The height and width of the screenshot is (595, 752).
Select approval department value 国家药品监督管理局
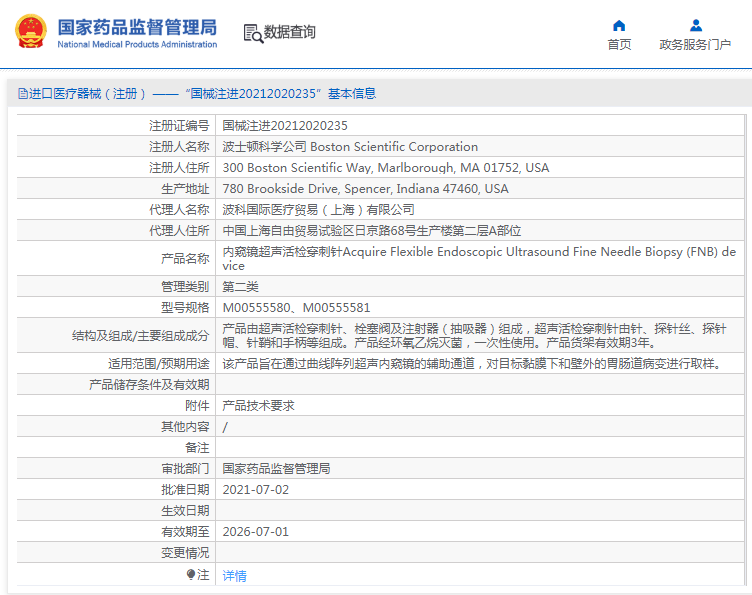pyautogui.click(x=276, y=469)
